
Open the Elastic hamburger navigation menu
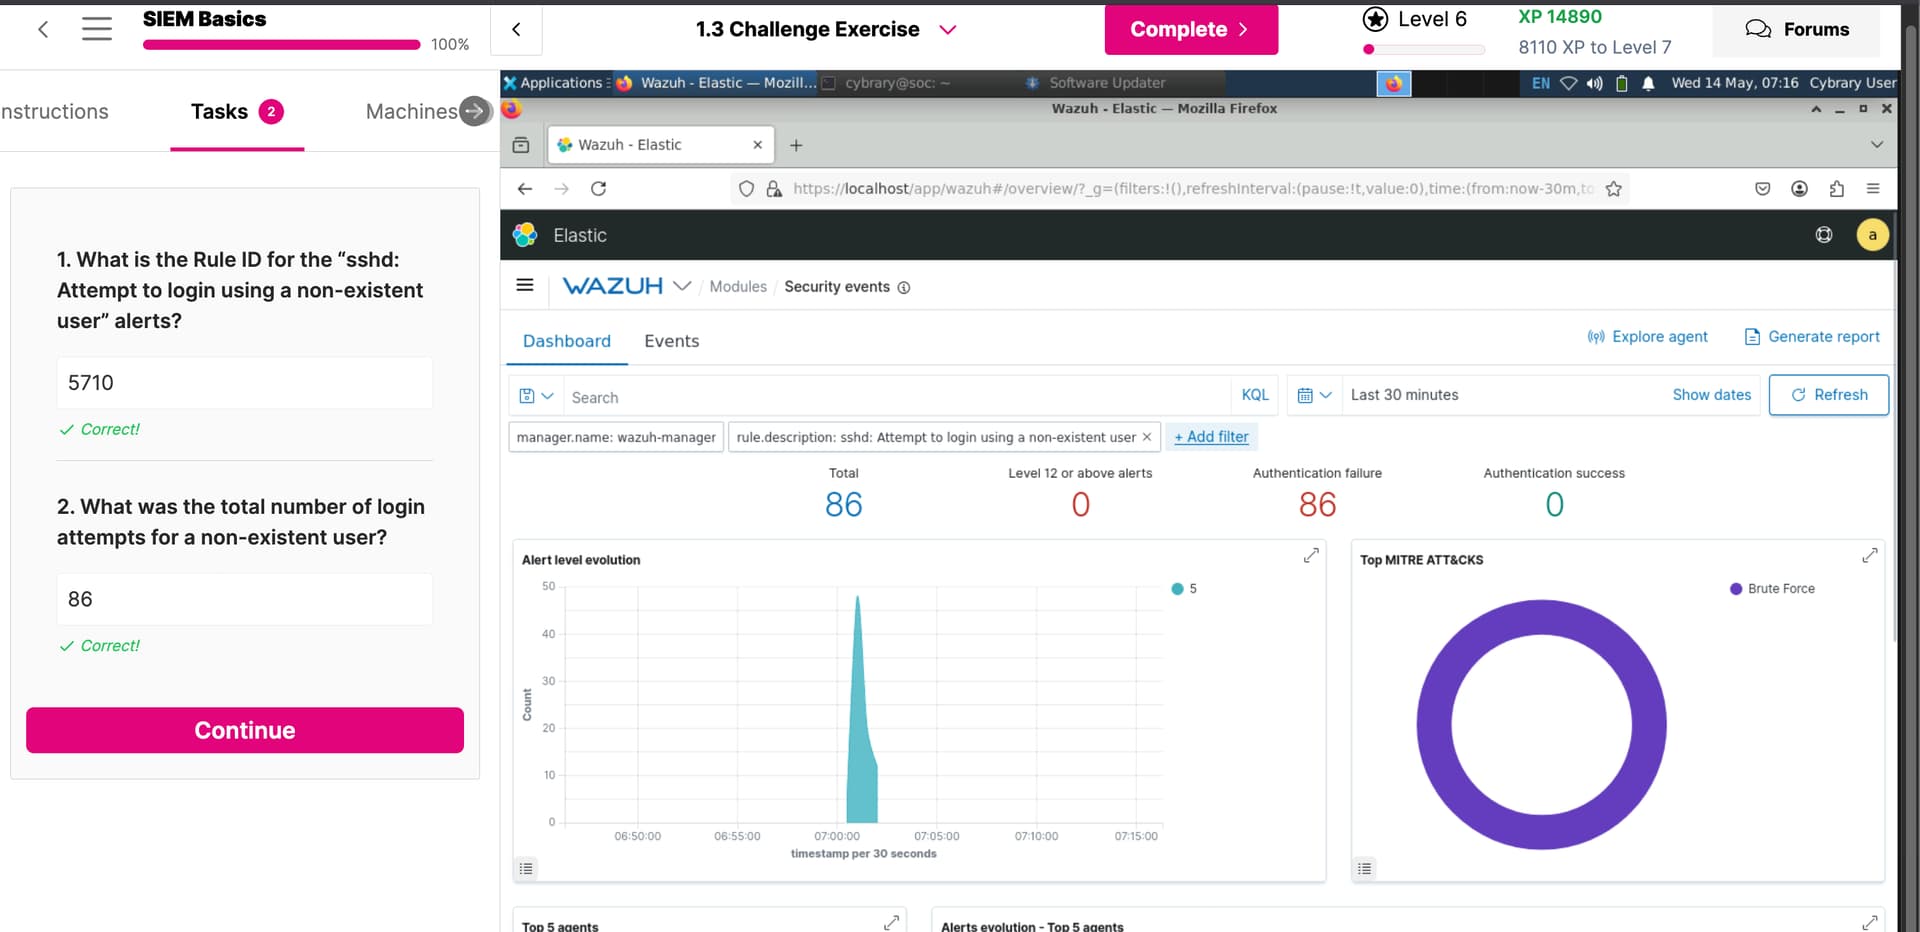(x=525, y=286)
